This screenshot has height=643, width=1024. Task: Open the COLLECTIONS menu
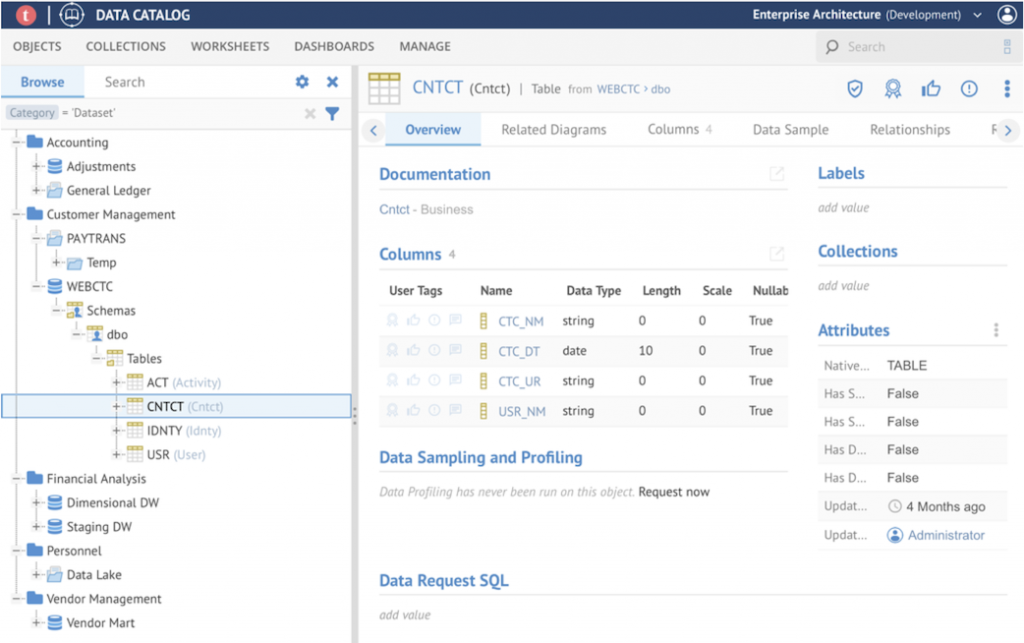tap(125, 46)
